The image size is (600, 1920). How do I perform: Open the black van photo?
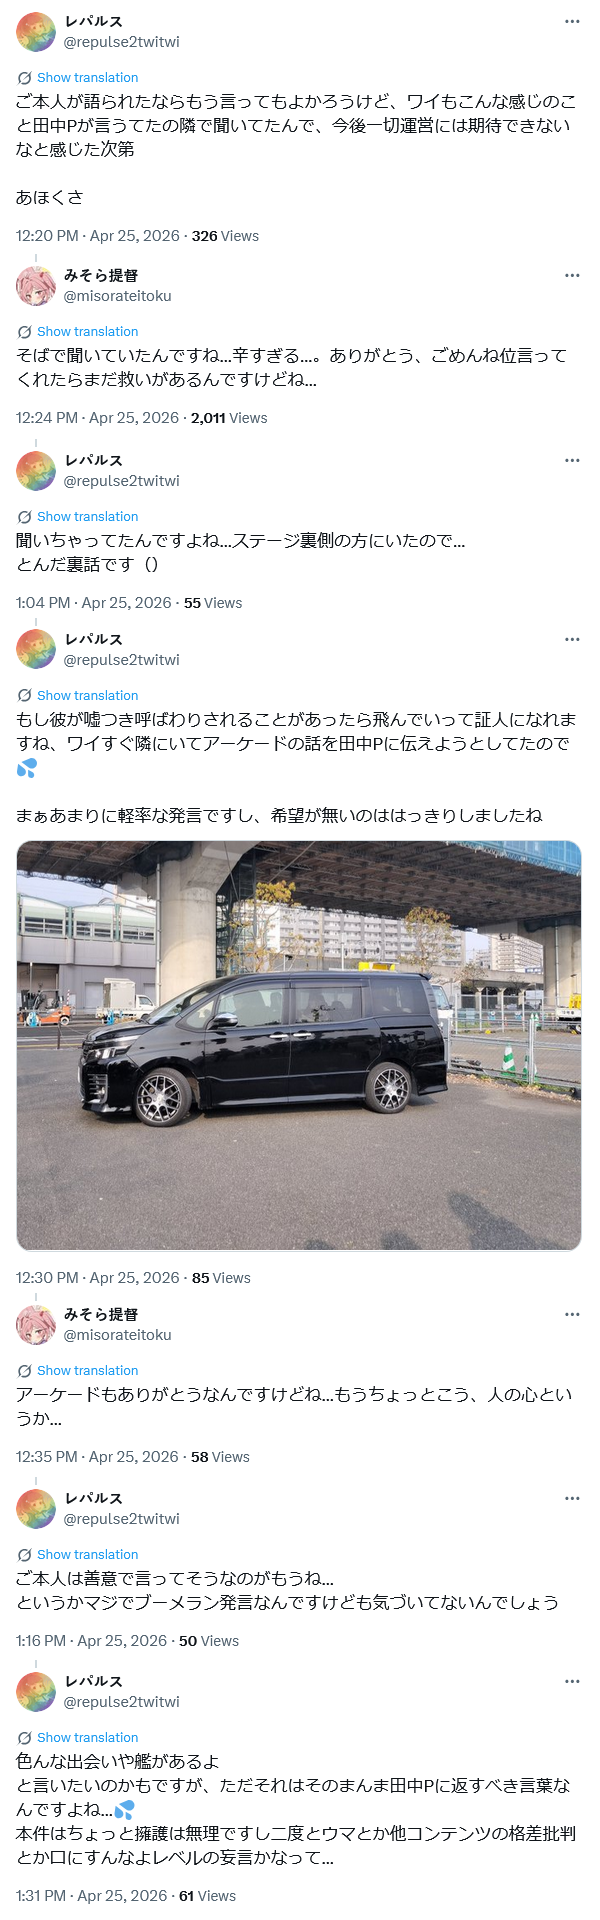coord(299,1045)
